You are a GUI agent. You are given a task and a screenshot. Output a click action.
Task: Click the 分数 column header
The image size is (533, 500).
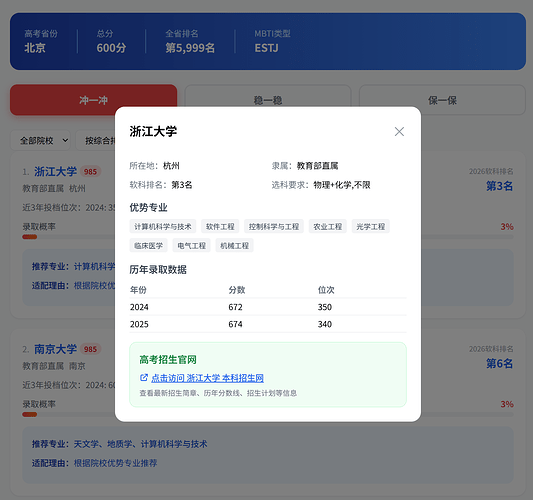tap(237, 290)
